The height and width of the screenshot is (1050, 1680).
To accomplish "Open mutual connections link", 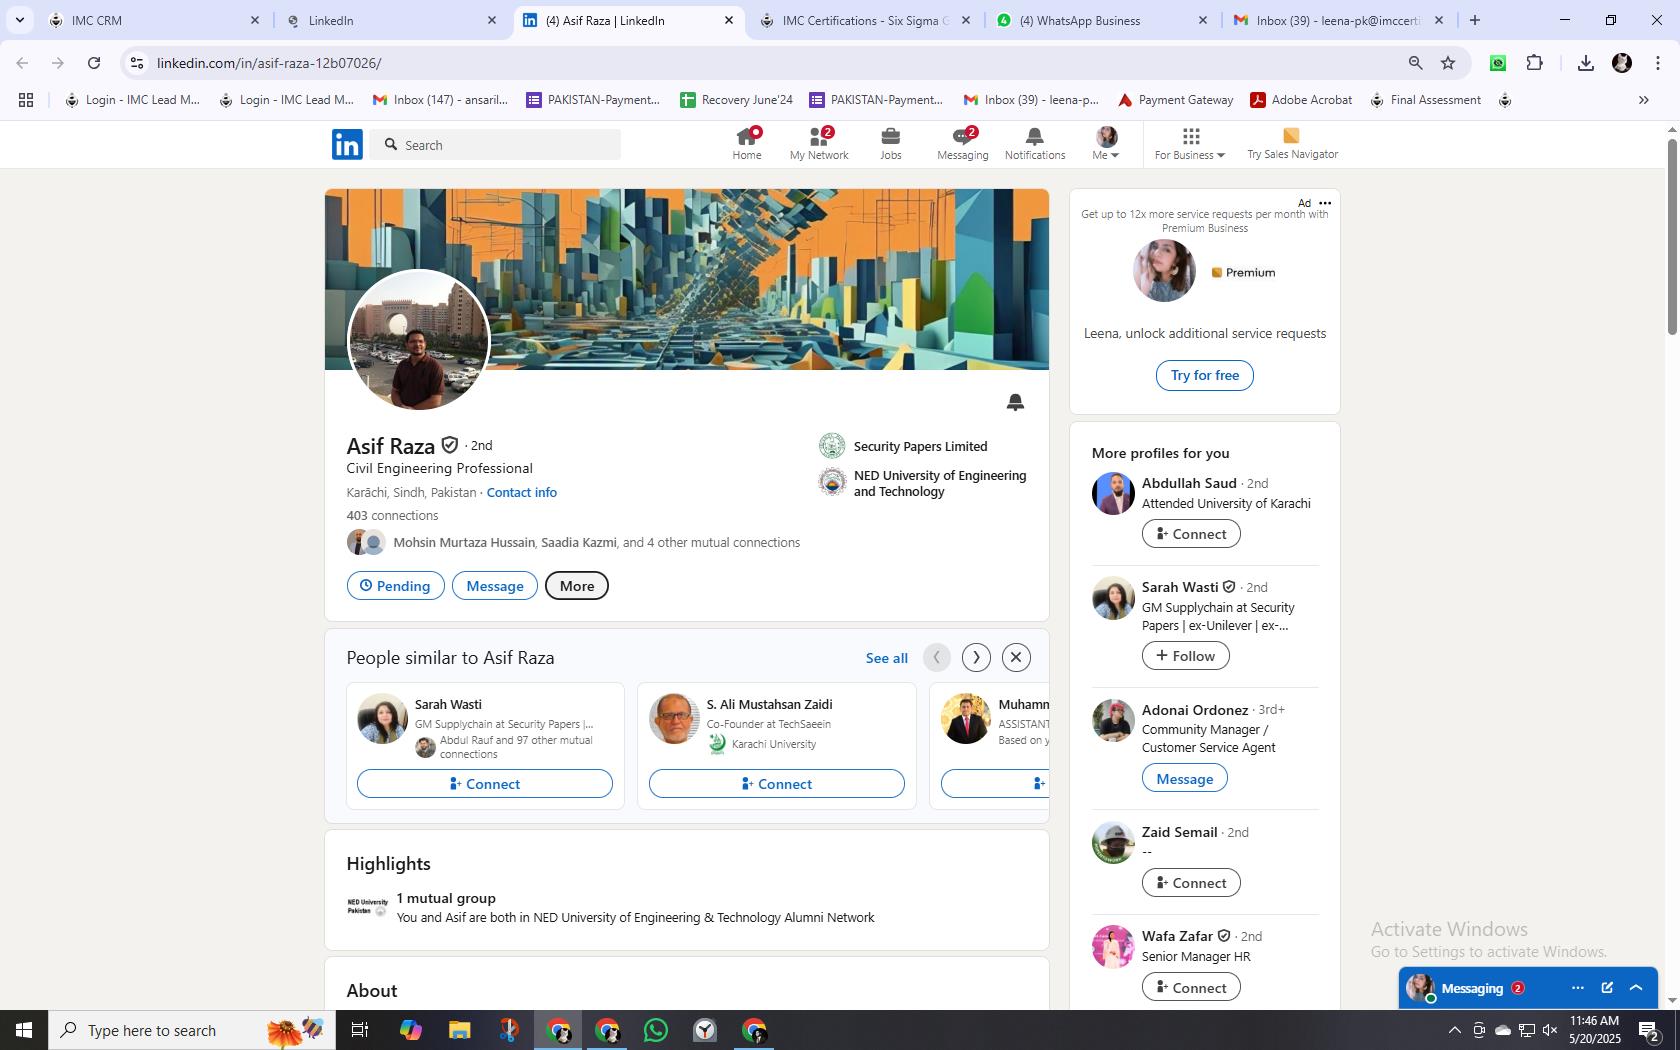I will (596, 543).
